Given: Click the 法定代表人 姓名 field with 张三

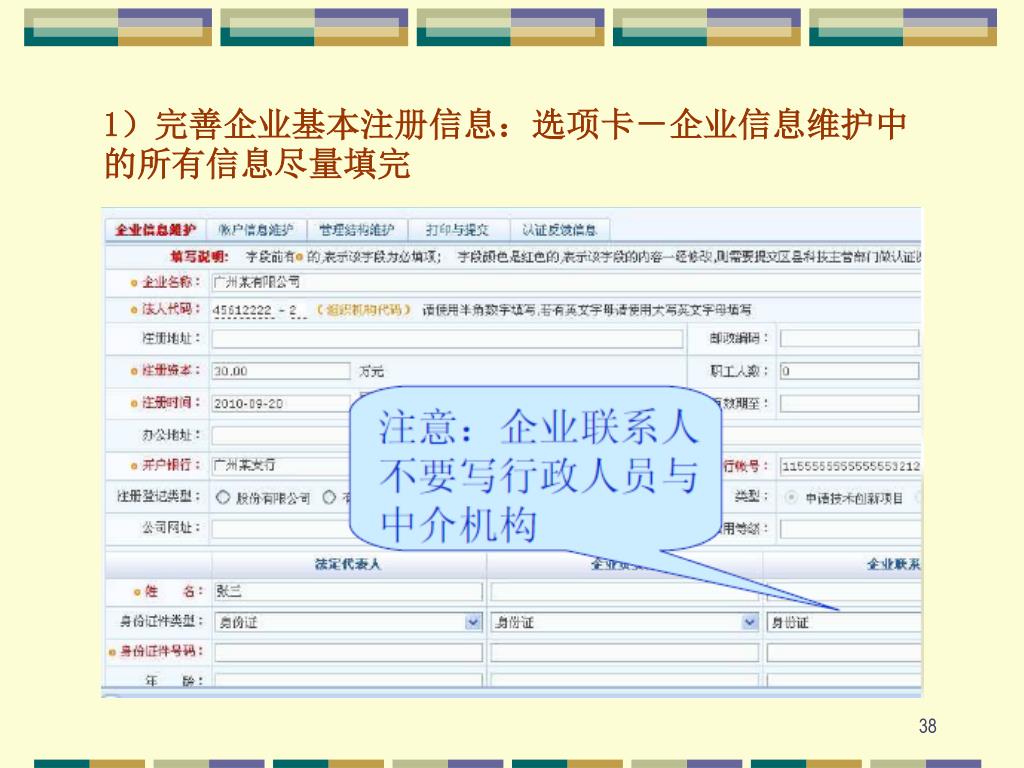Looking at the screenshot, I should point(347,591).
